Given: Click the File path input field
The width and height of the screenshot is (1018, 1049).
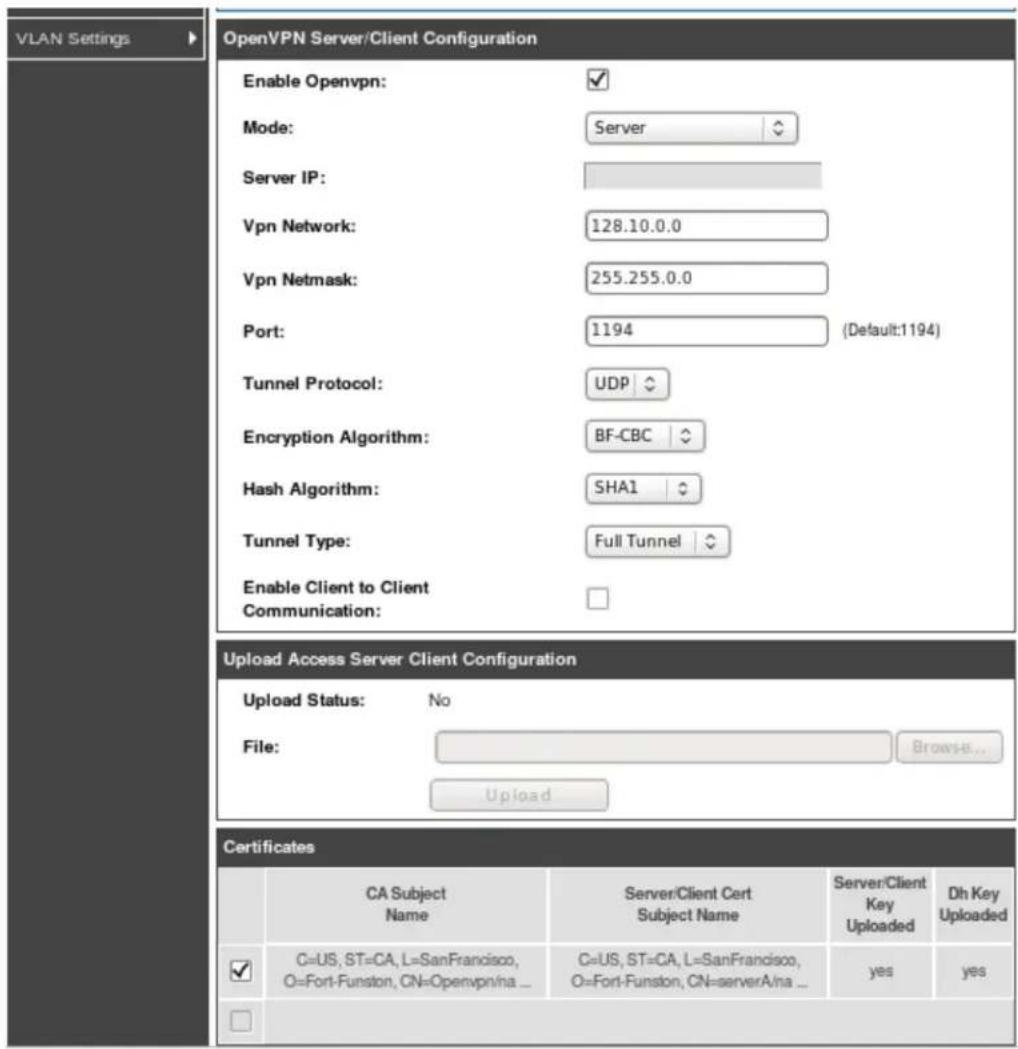Looking at the screenshot, I should click(663, 747).
